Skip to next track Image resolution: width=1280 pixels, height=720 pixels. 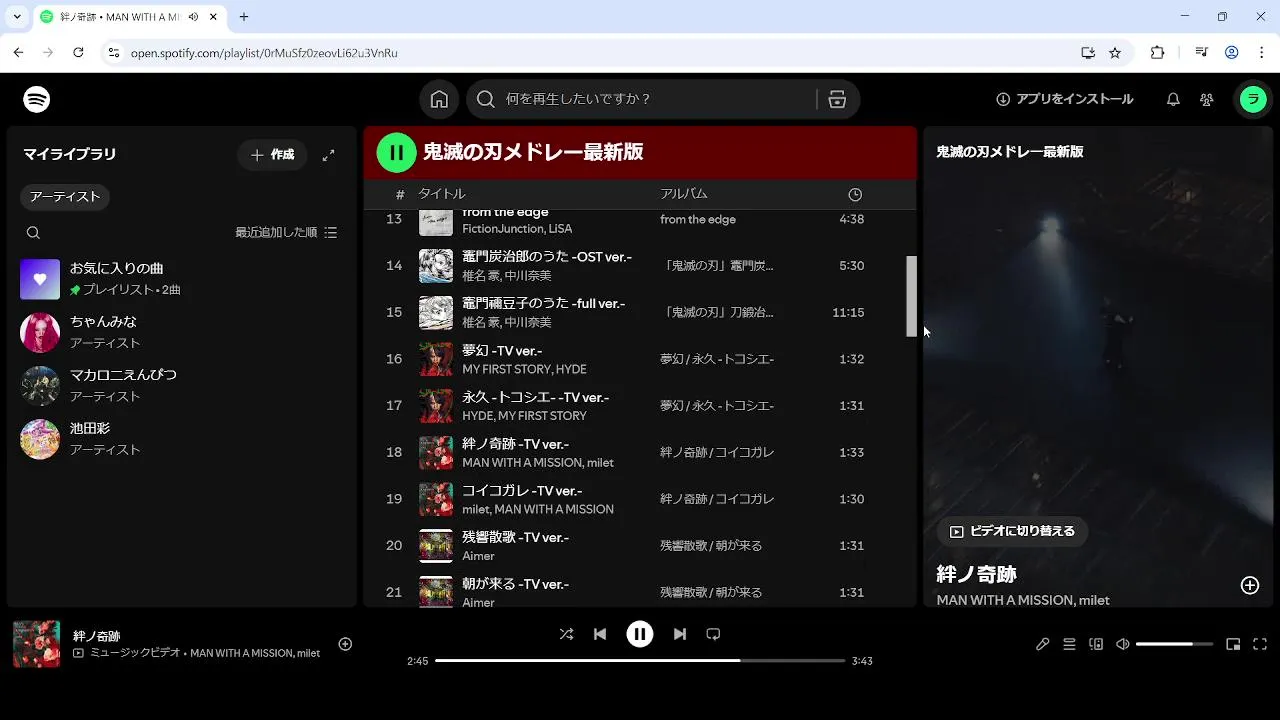coord(680,634)
